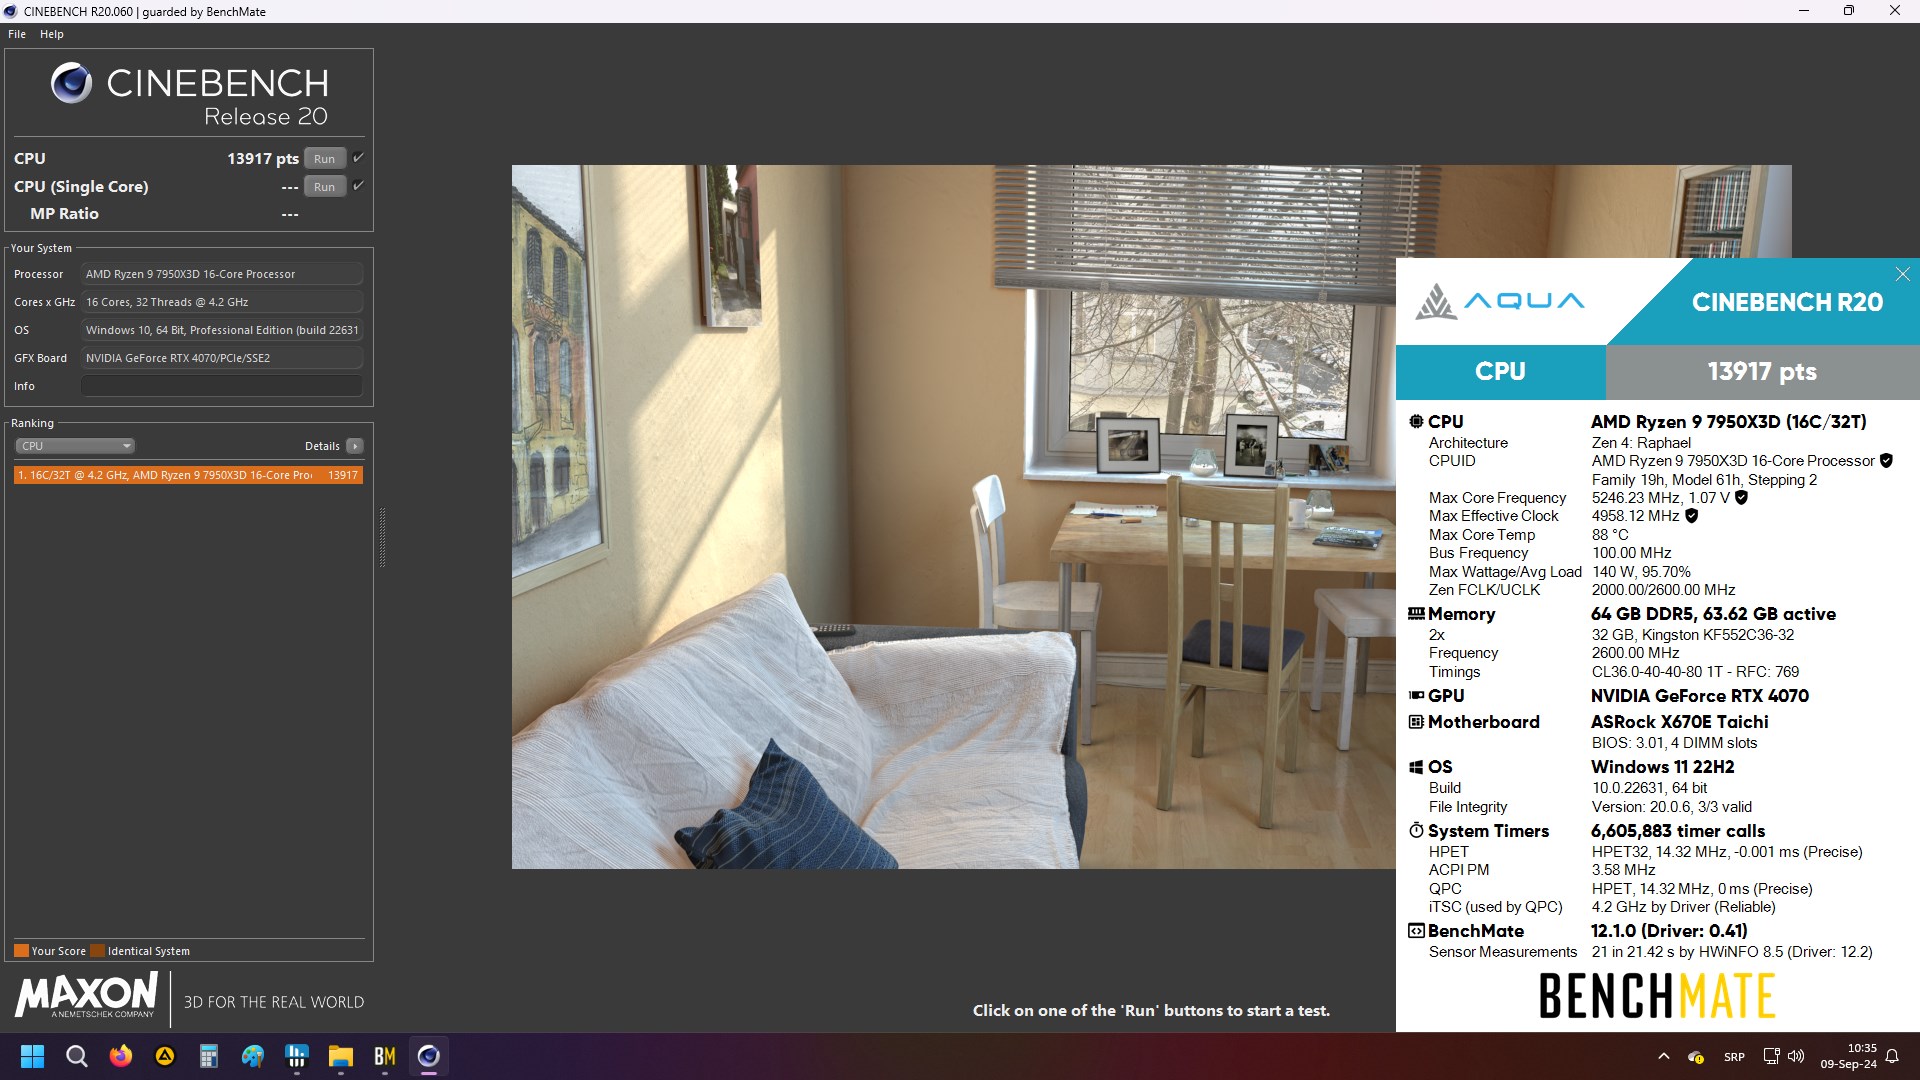
Task: Click the BENCHMATE logo at panel bottom
Action: 1657,996
